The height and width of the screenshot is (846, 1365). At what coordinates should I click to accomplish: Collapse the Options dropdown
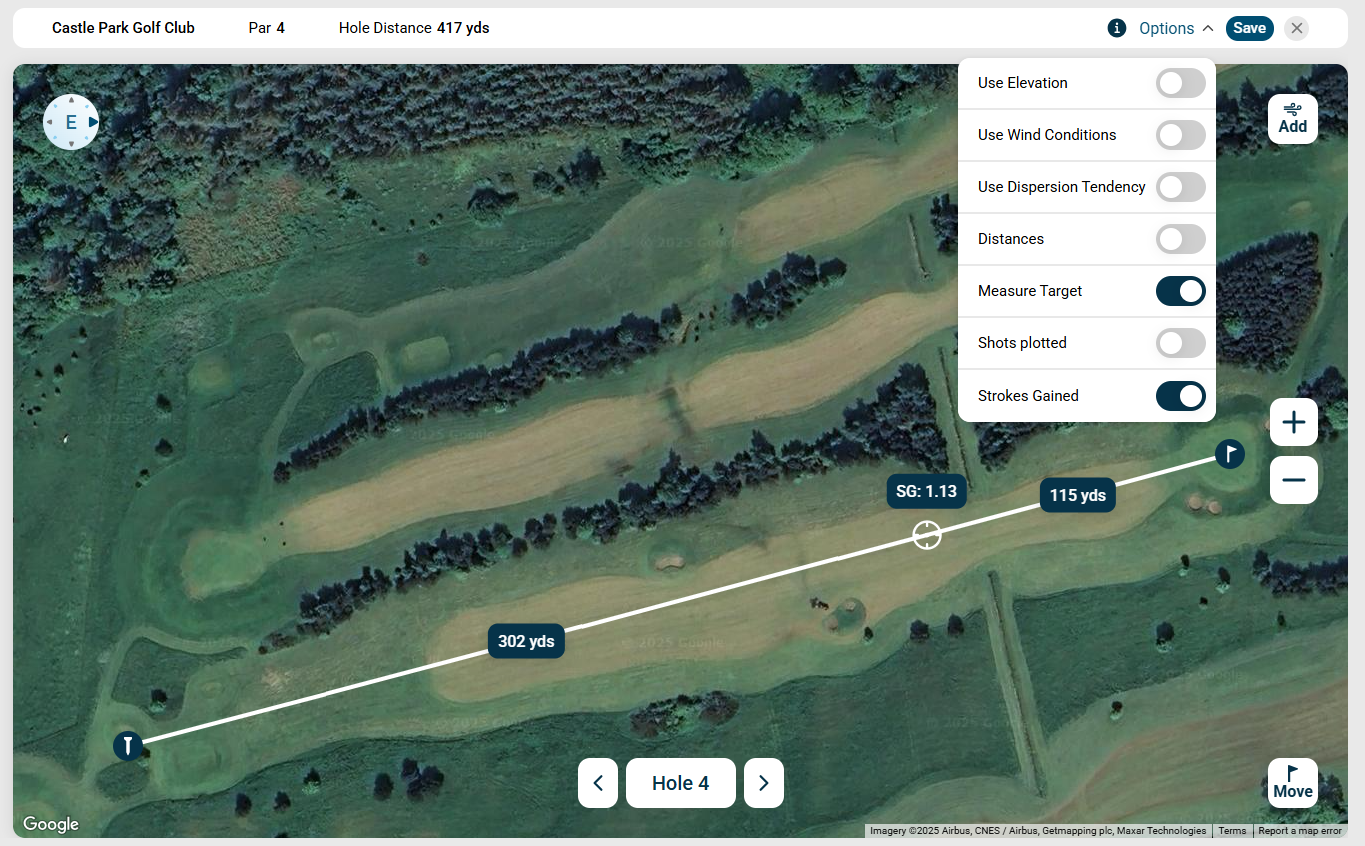coord(1176,28)
